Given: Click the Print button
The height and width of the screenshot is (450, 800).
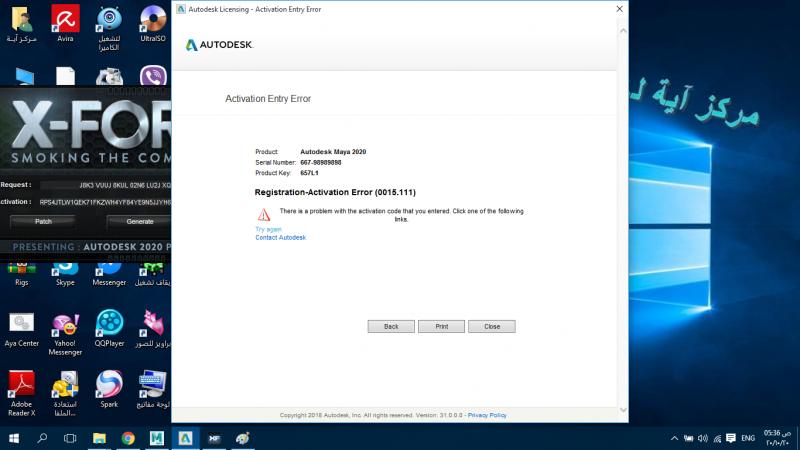Looking at the screenshot, I should pos(441,327).
